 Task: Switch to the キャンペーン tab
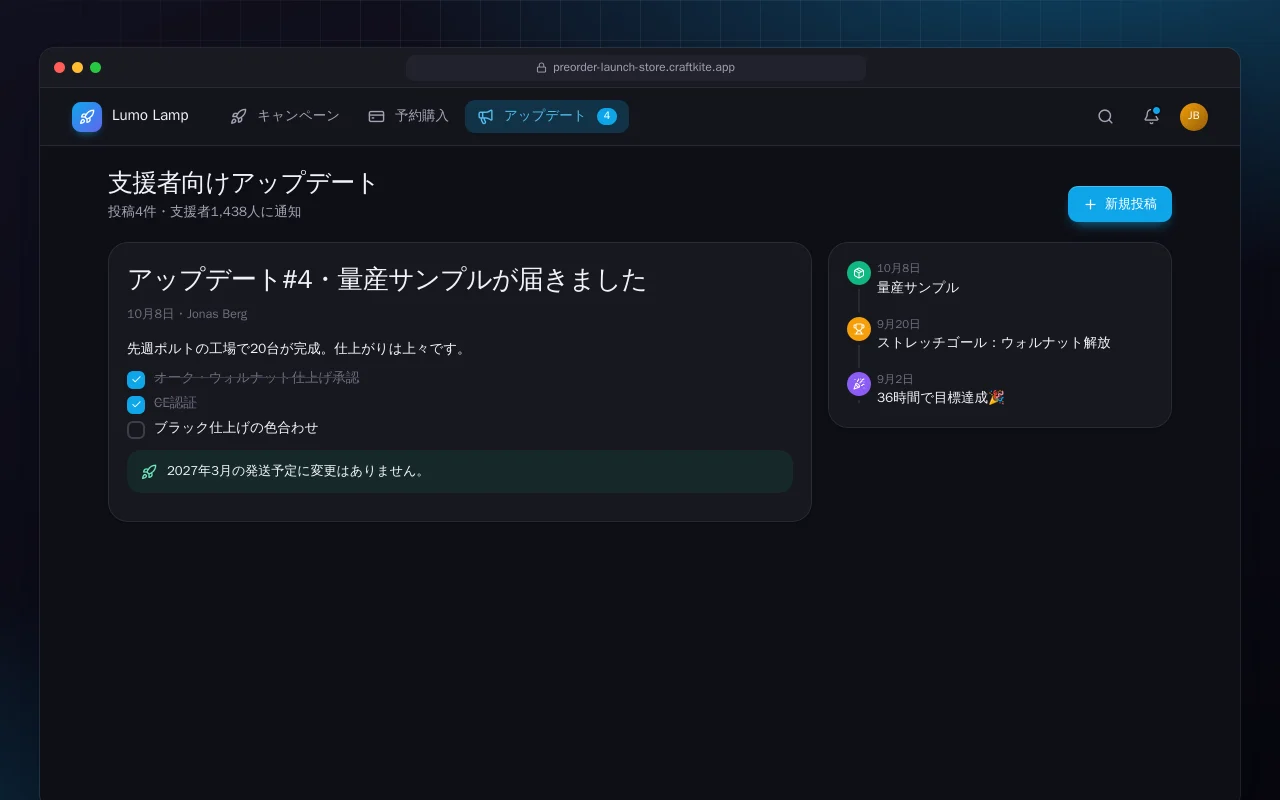tap(285, 116)
